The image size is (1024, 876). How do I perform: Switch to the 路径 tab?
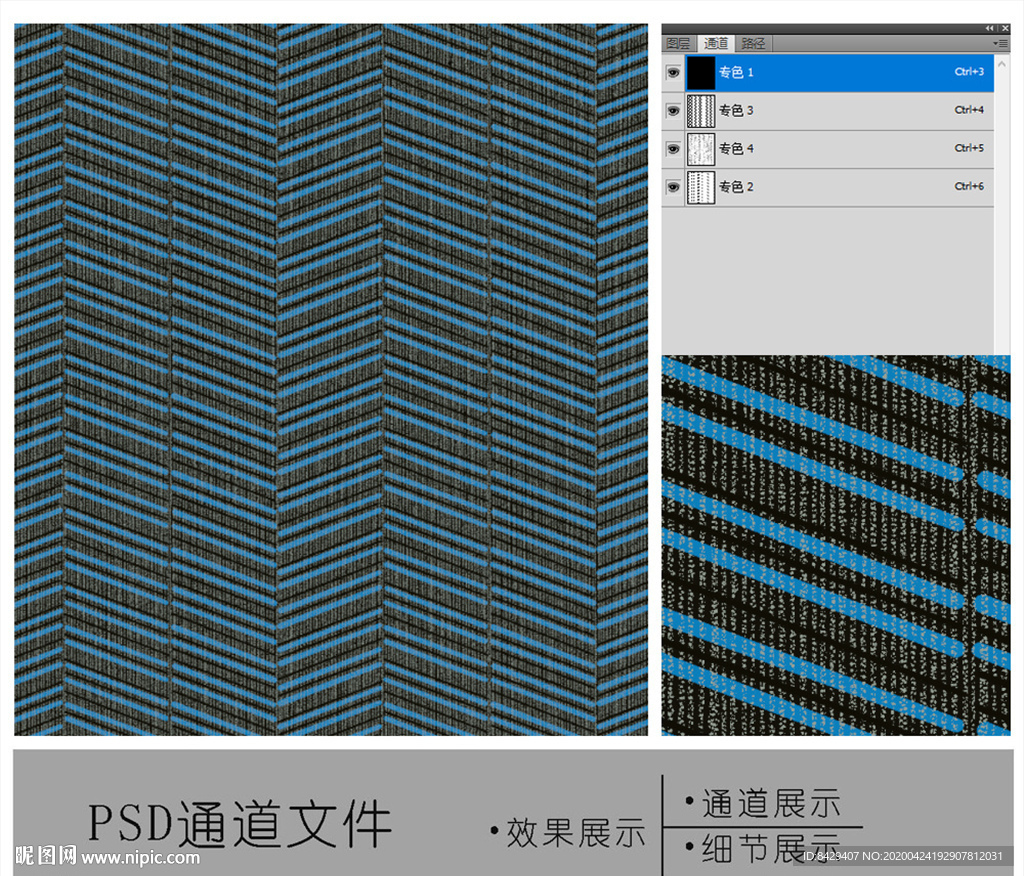click(753, 43)
